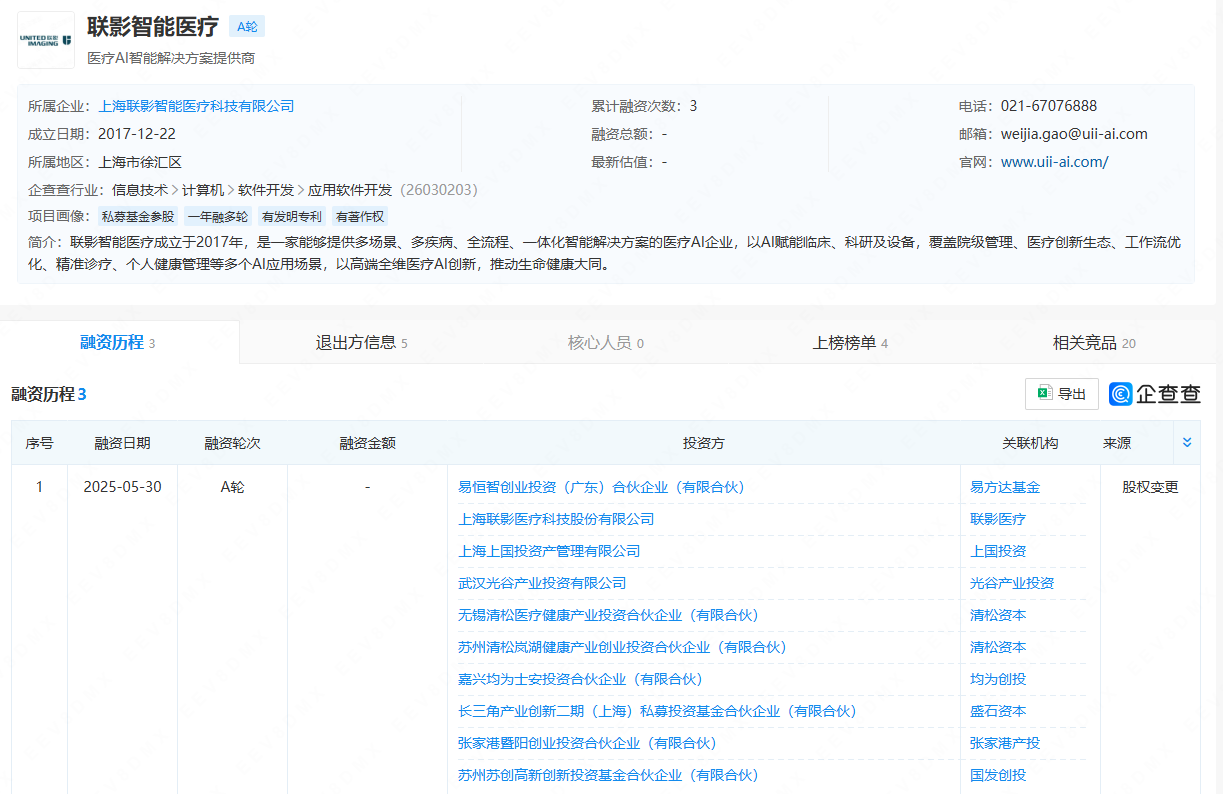Select the 有著作权 tag
Viewport: 1223px width, 794px height.
360,216
